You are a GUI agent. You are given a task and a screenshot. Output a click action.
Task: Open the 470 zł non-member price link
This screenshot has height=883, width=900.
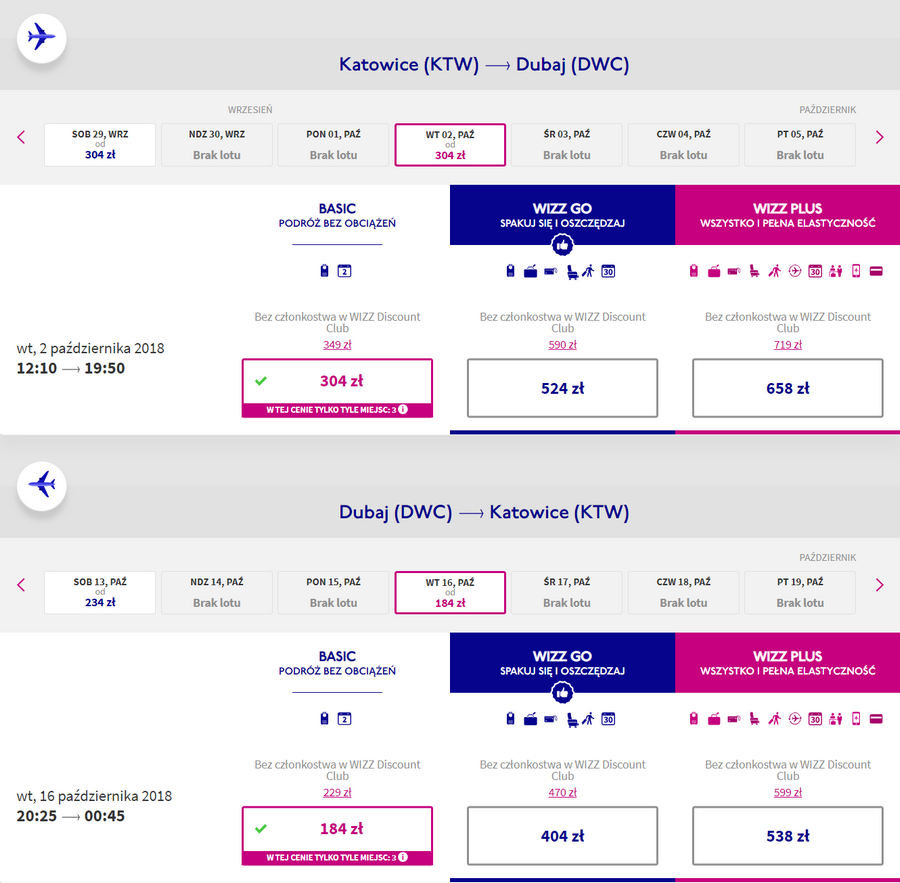(x=562, y=792)
